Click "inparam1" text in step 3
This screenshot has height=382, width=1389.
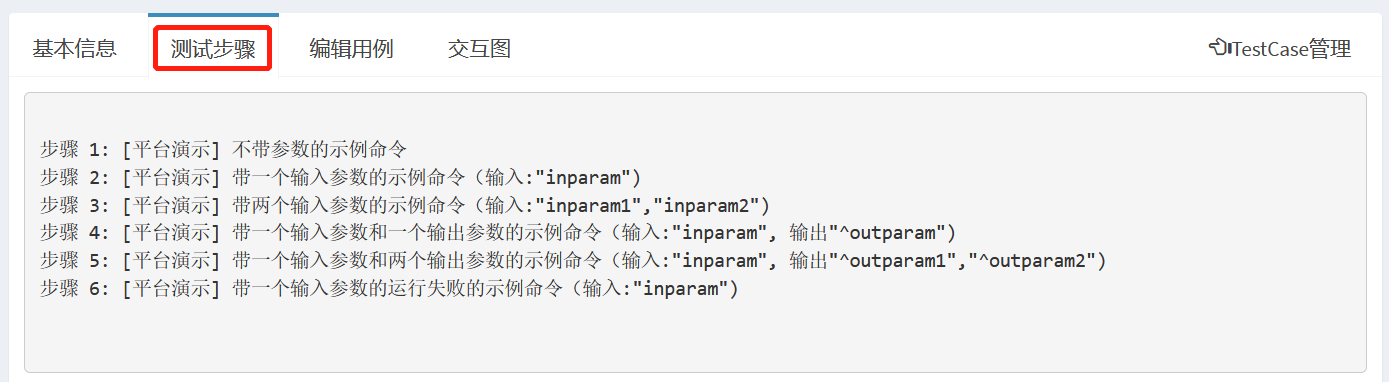(x=594, y=206)
